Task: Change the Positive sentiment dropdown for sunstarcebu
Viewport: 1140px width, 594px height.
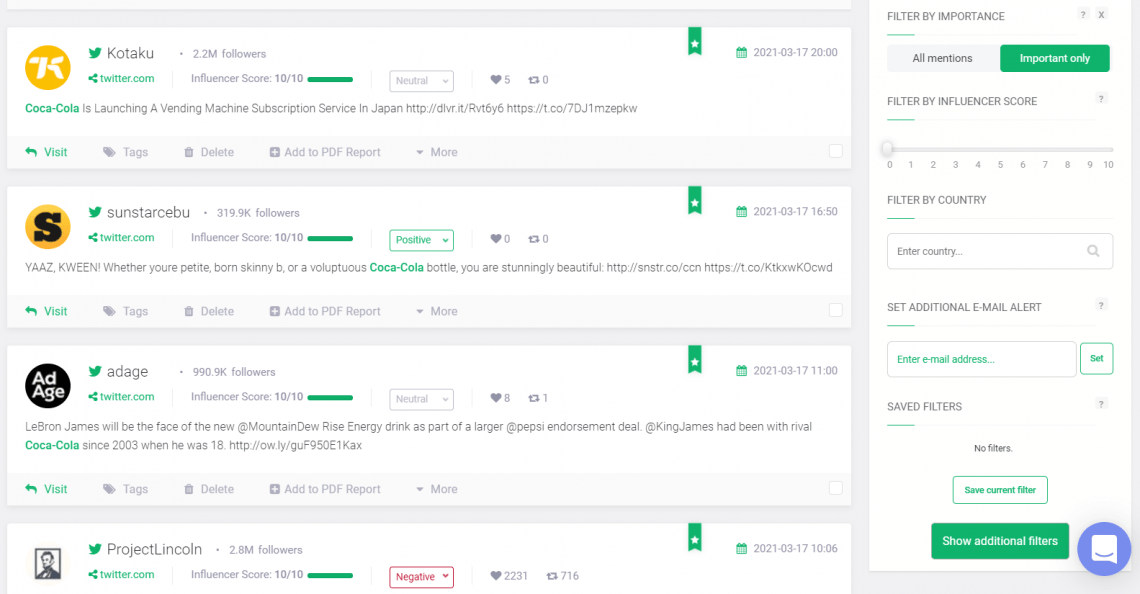Action: click(x=422, y=240)
